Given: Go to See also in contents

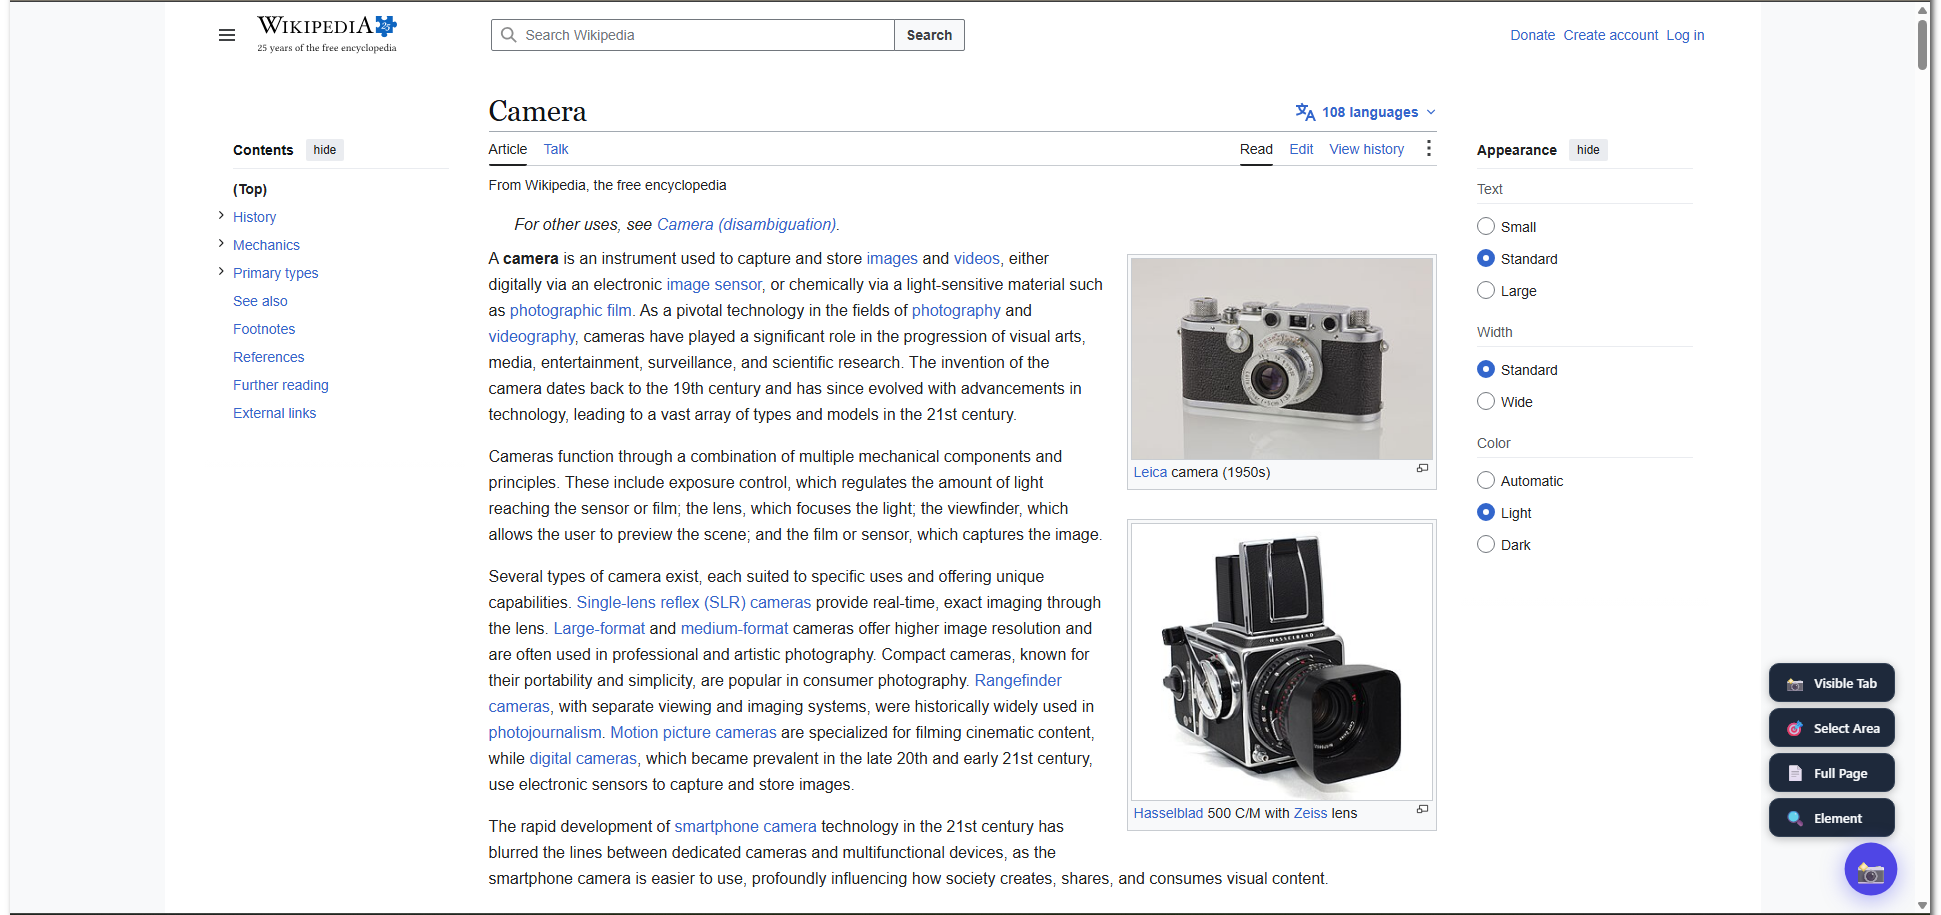Looking at the screenshot, I should (260, 301).
